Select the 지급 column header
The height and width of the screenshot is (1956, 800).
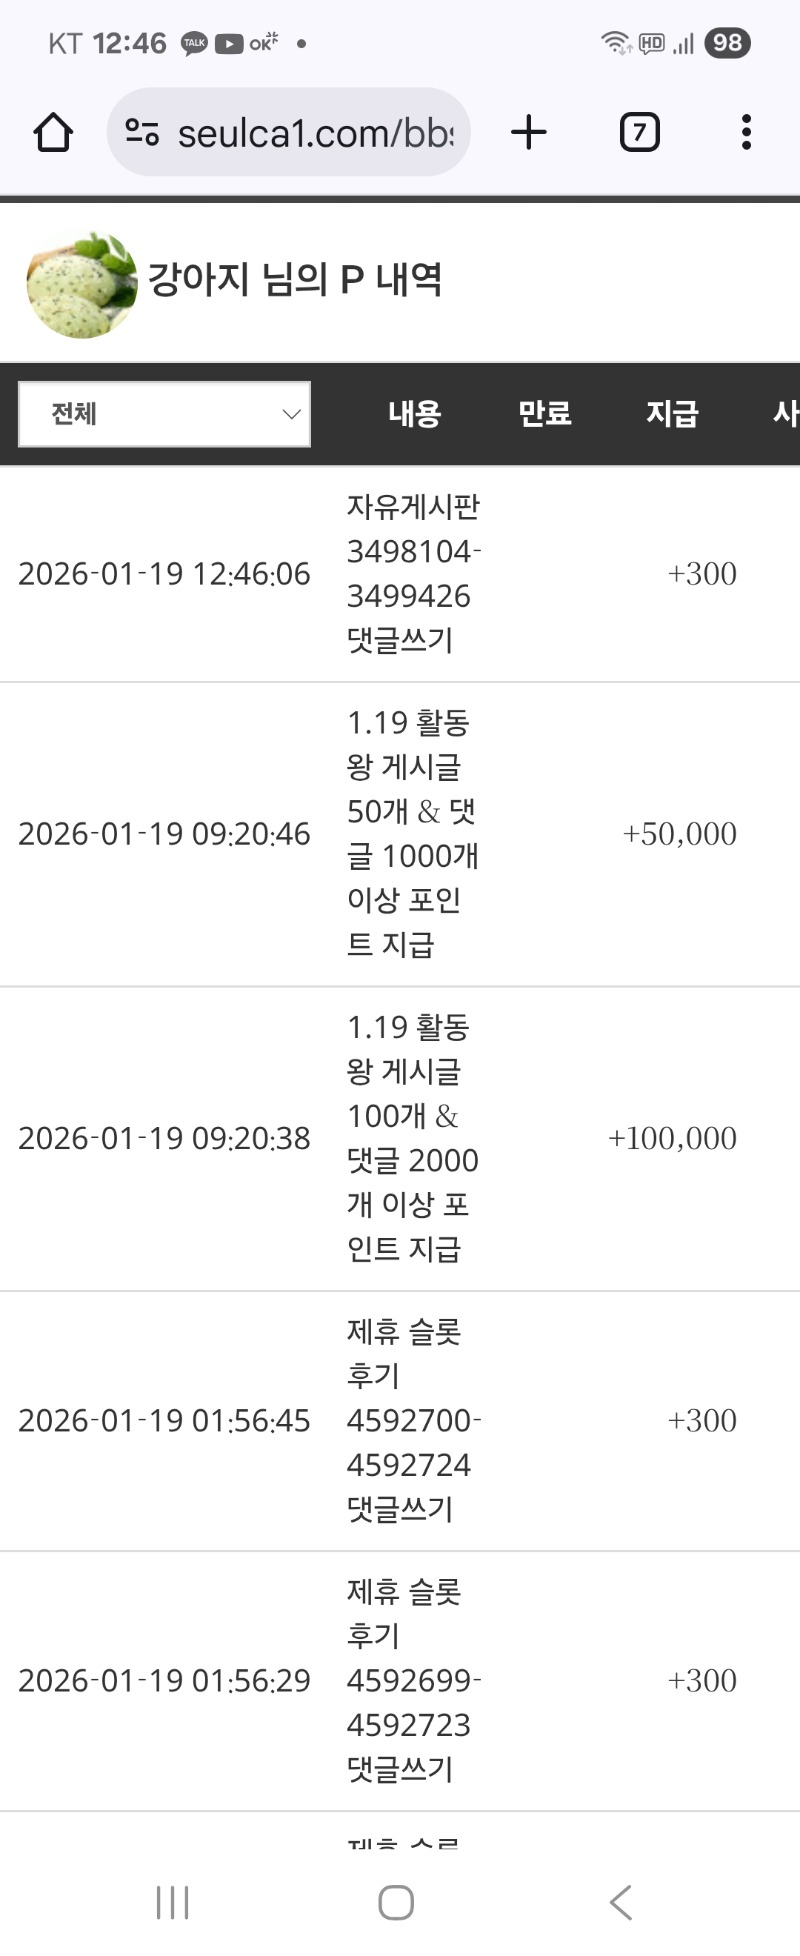tap(672, 414)
